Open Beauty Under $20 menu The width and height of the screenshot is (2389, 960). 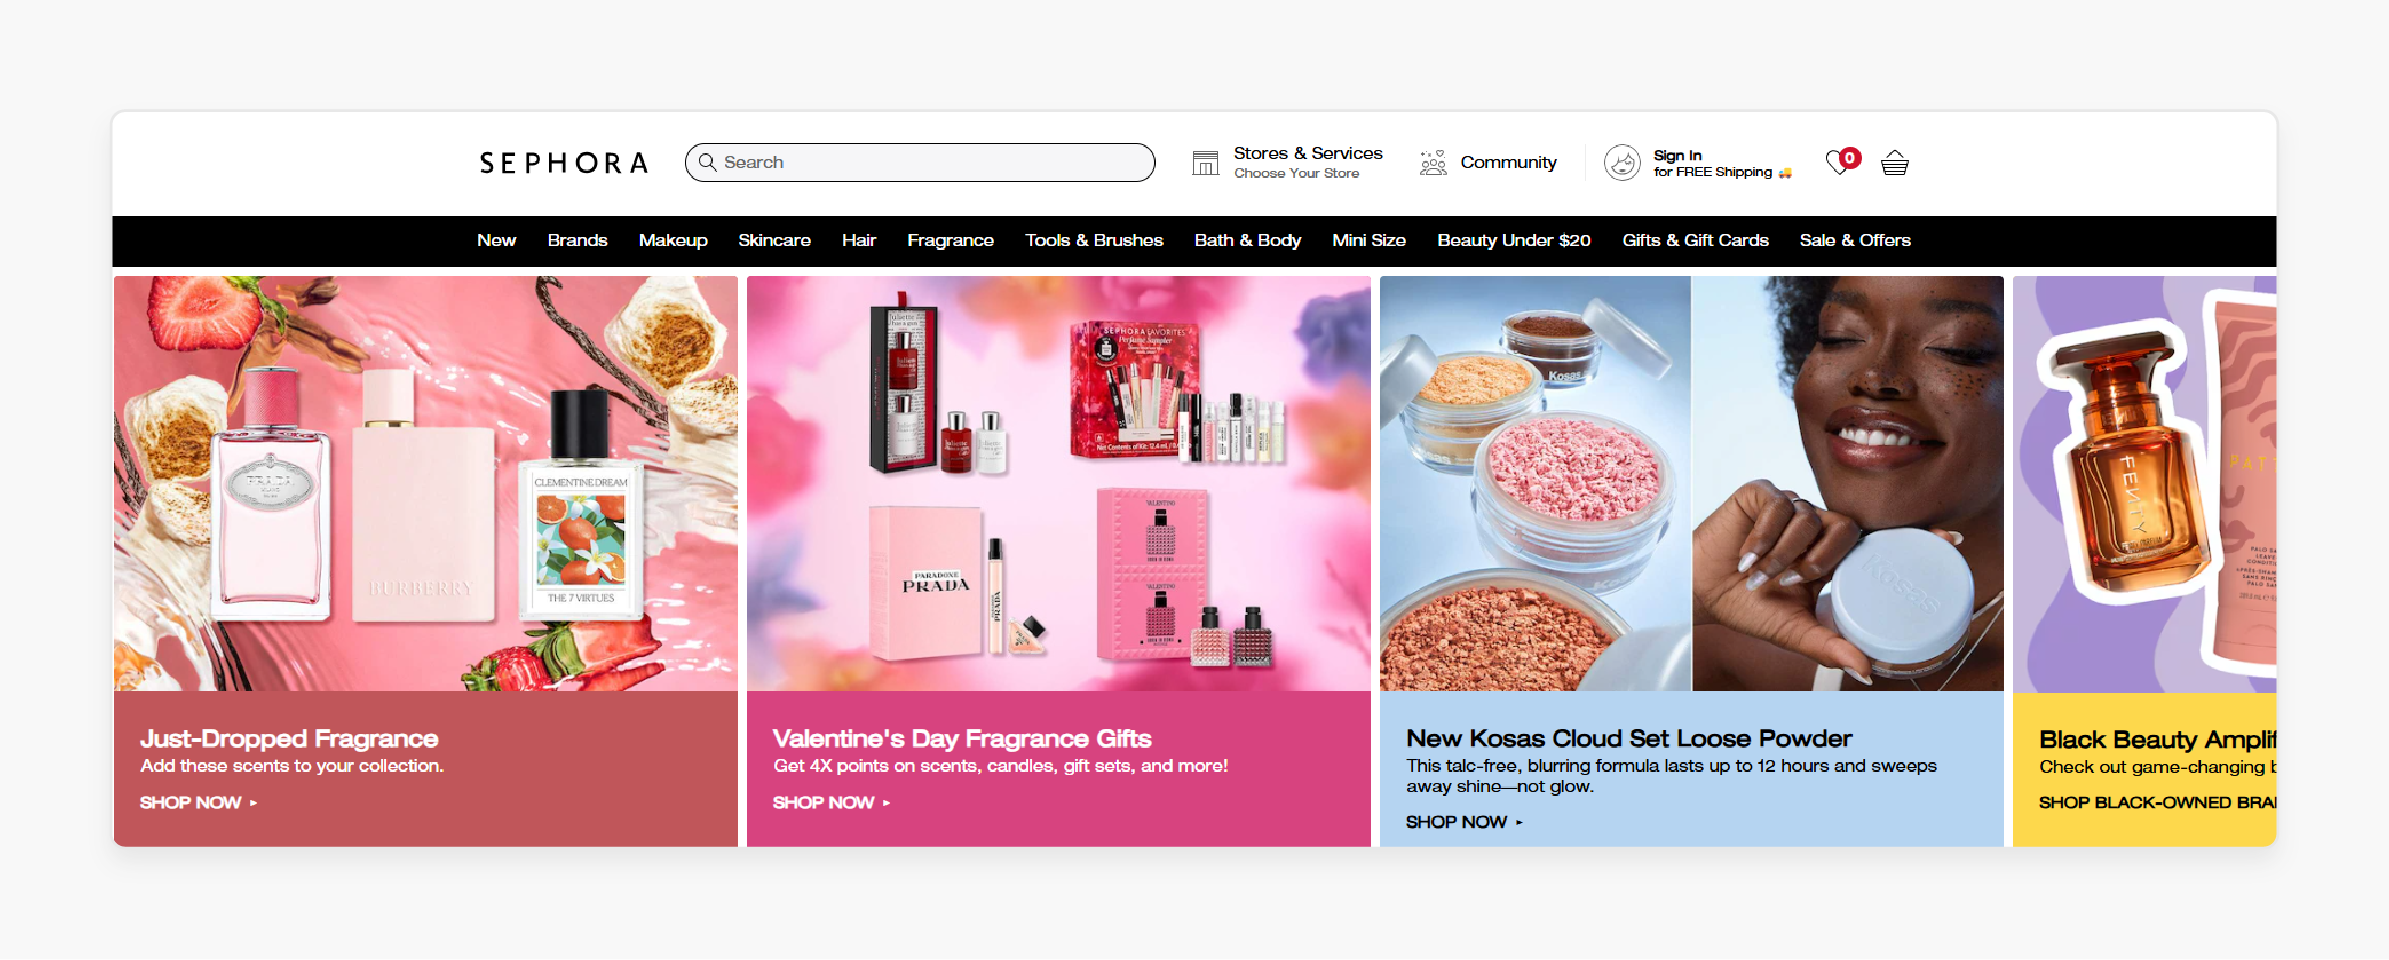1513,240
